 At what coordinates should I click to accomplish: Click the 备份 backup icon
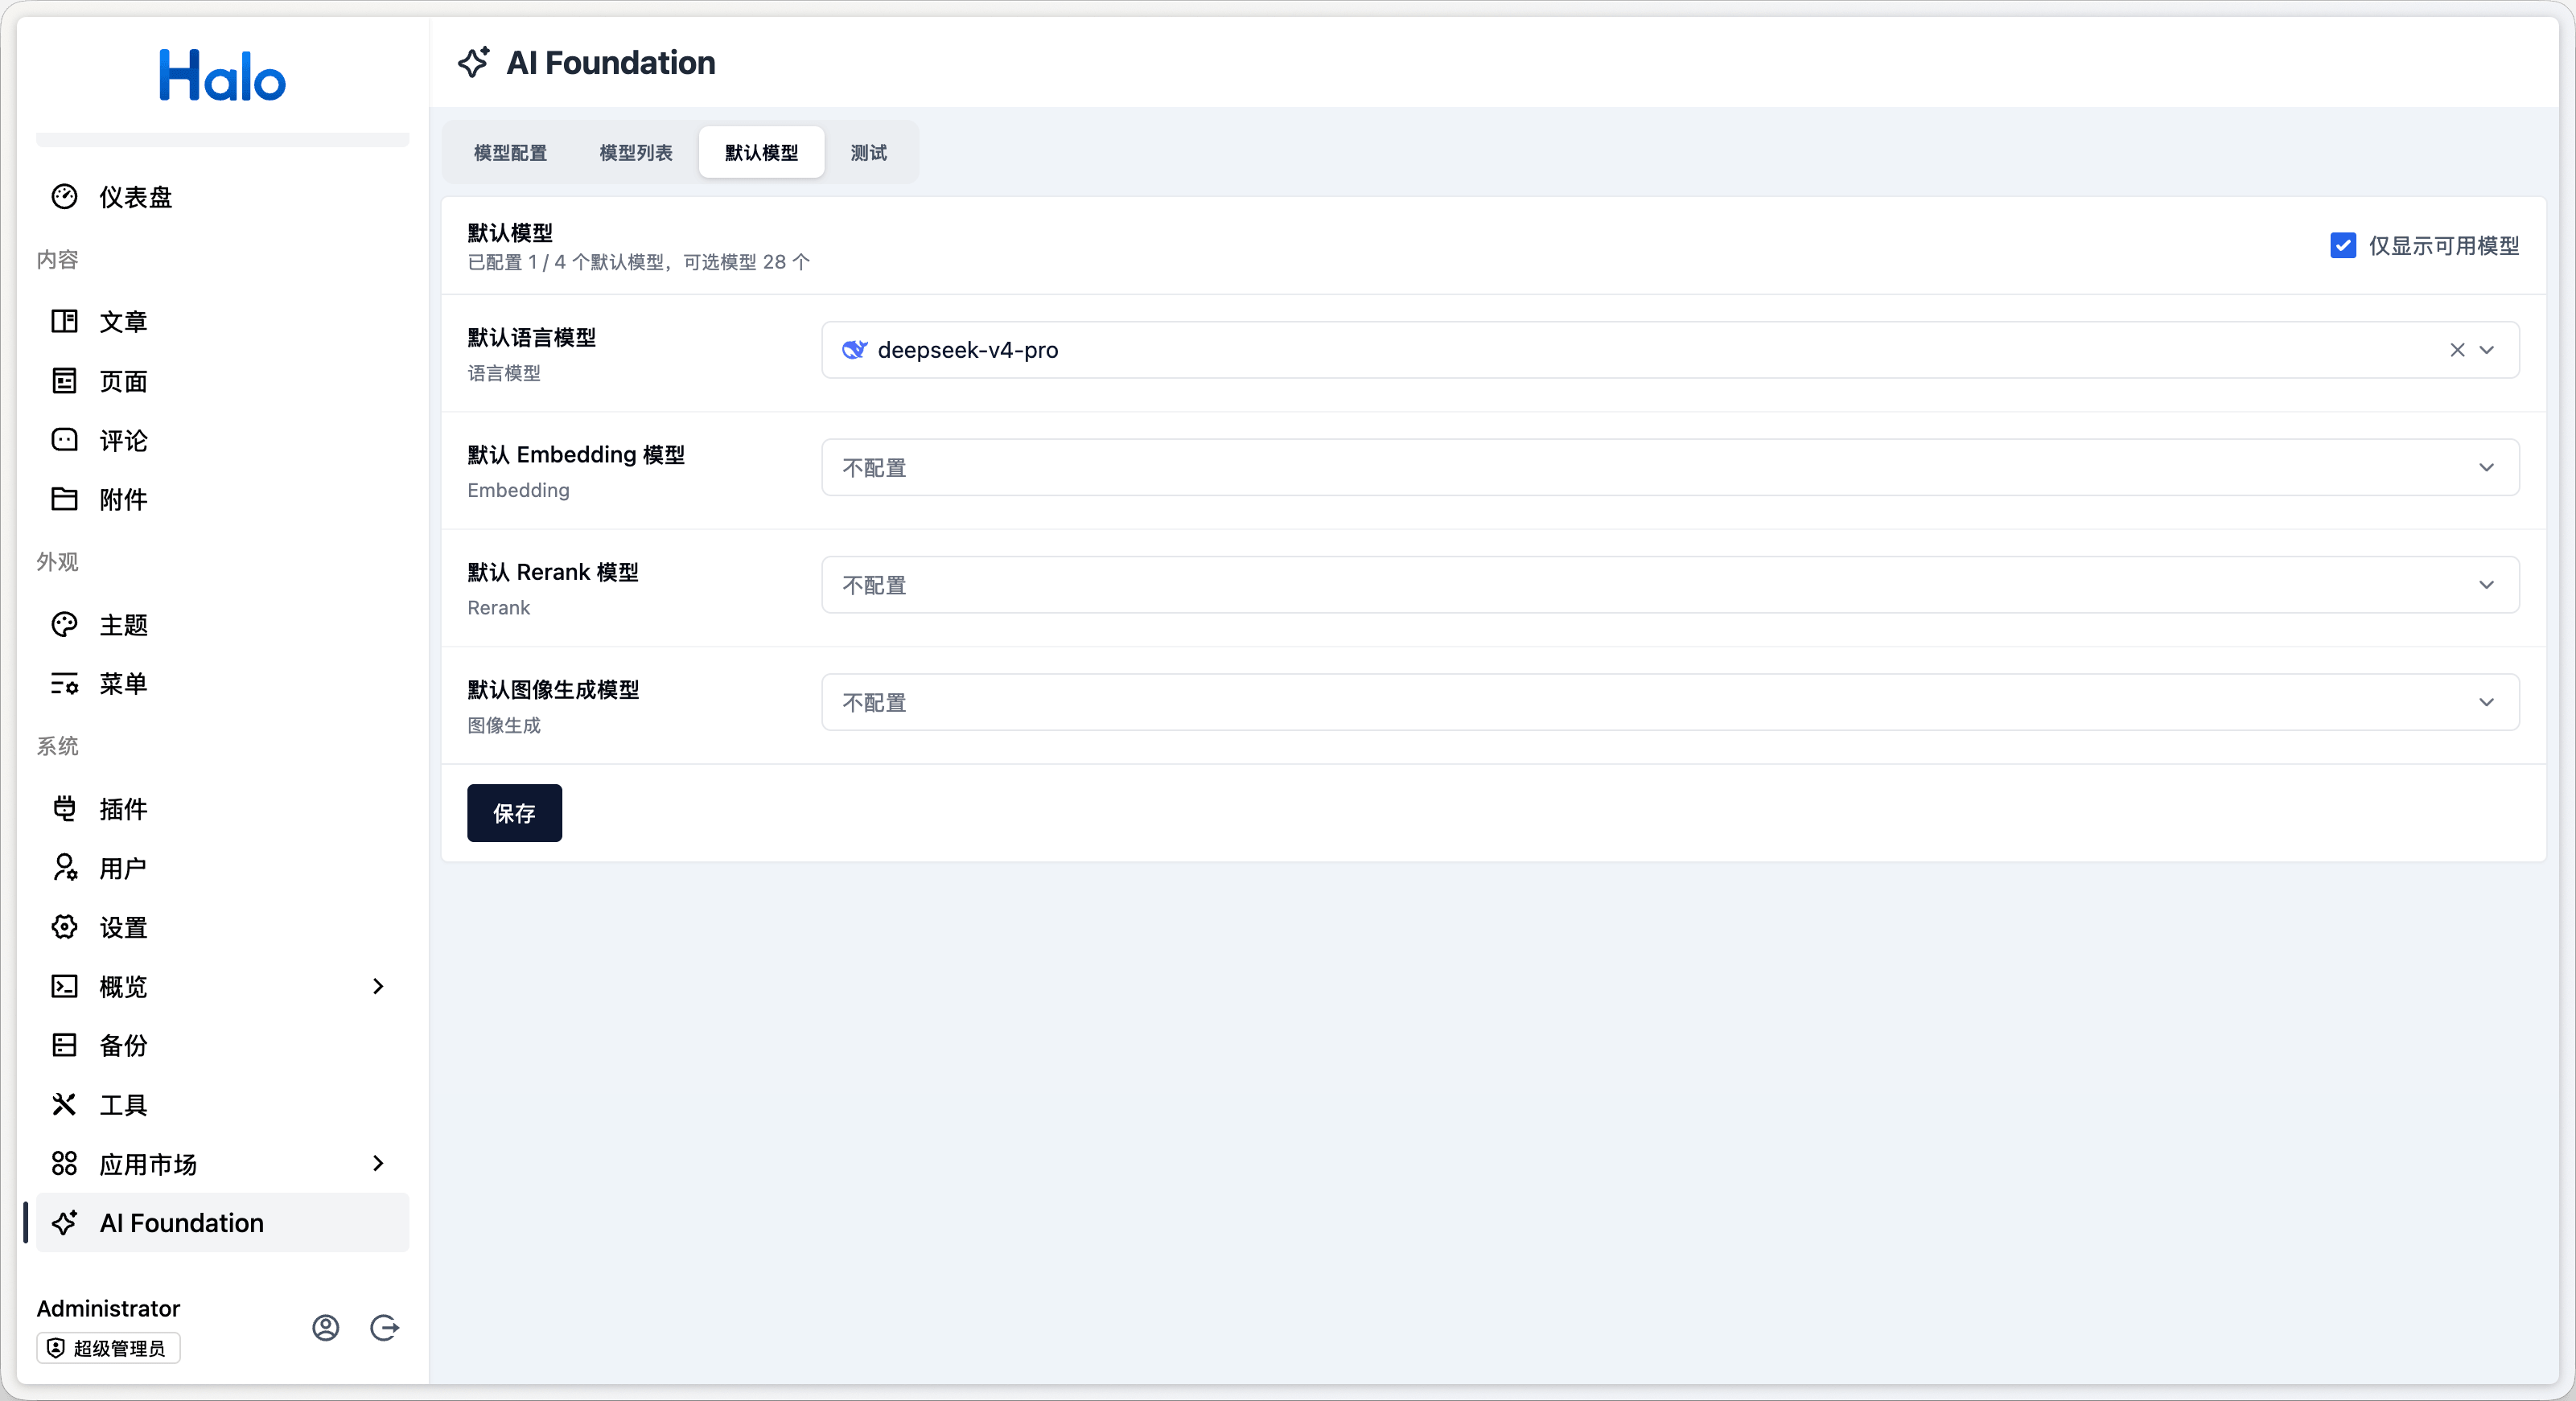[64, 1045]
